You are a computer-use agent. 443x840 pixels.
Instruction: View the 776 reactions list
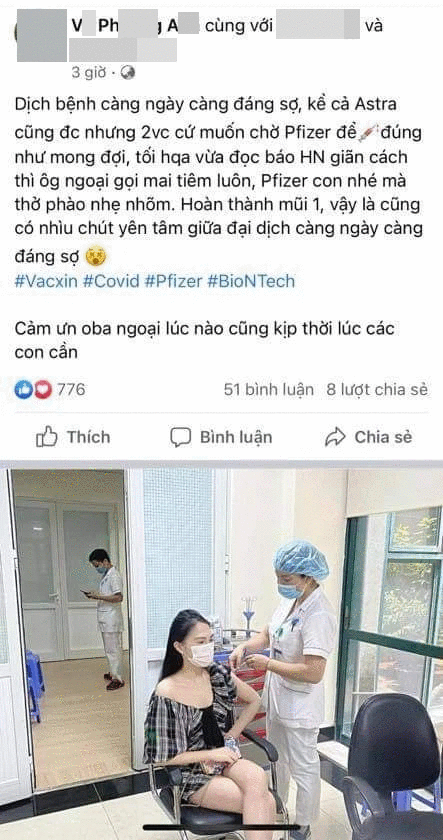[x=71, y=389]
